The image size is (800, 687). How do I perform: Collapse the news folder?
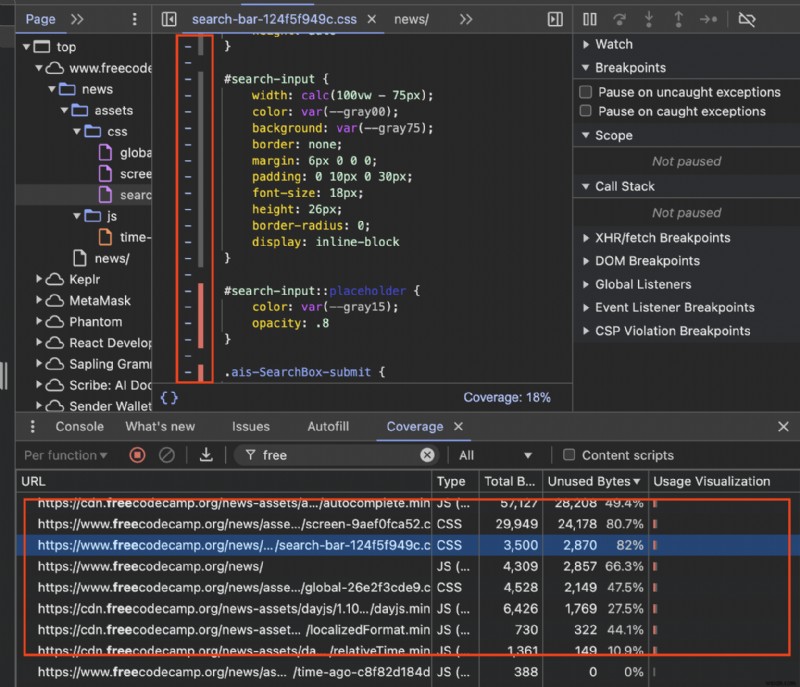(52, 89)
